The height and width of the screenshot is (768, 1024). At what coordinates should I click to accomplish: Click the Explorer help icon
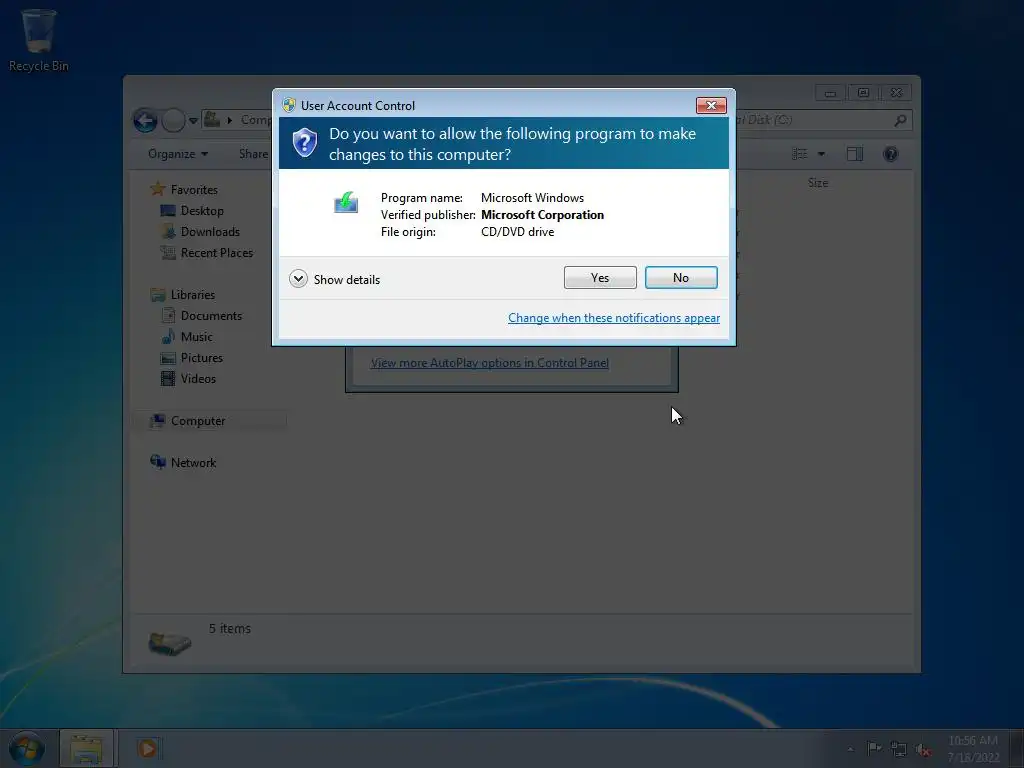click(890, 154)
